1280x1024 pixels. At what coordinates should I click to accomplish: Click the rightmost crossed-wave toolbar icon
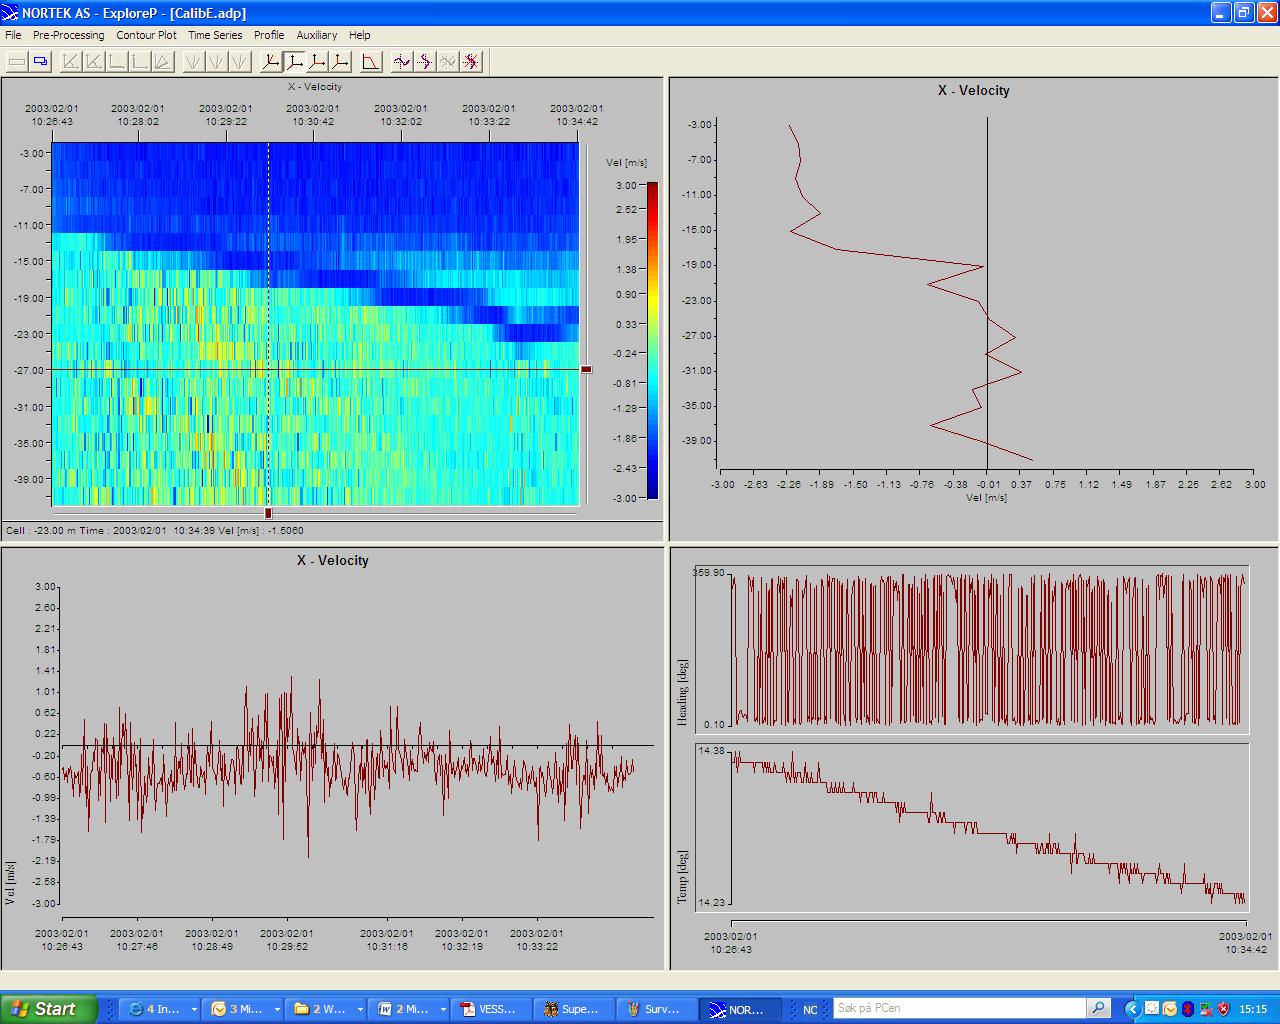(471, 62)
